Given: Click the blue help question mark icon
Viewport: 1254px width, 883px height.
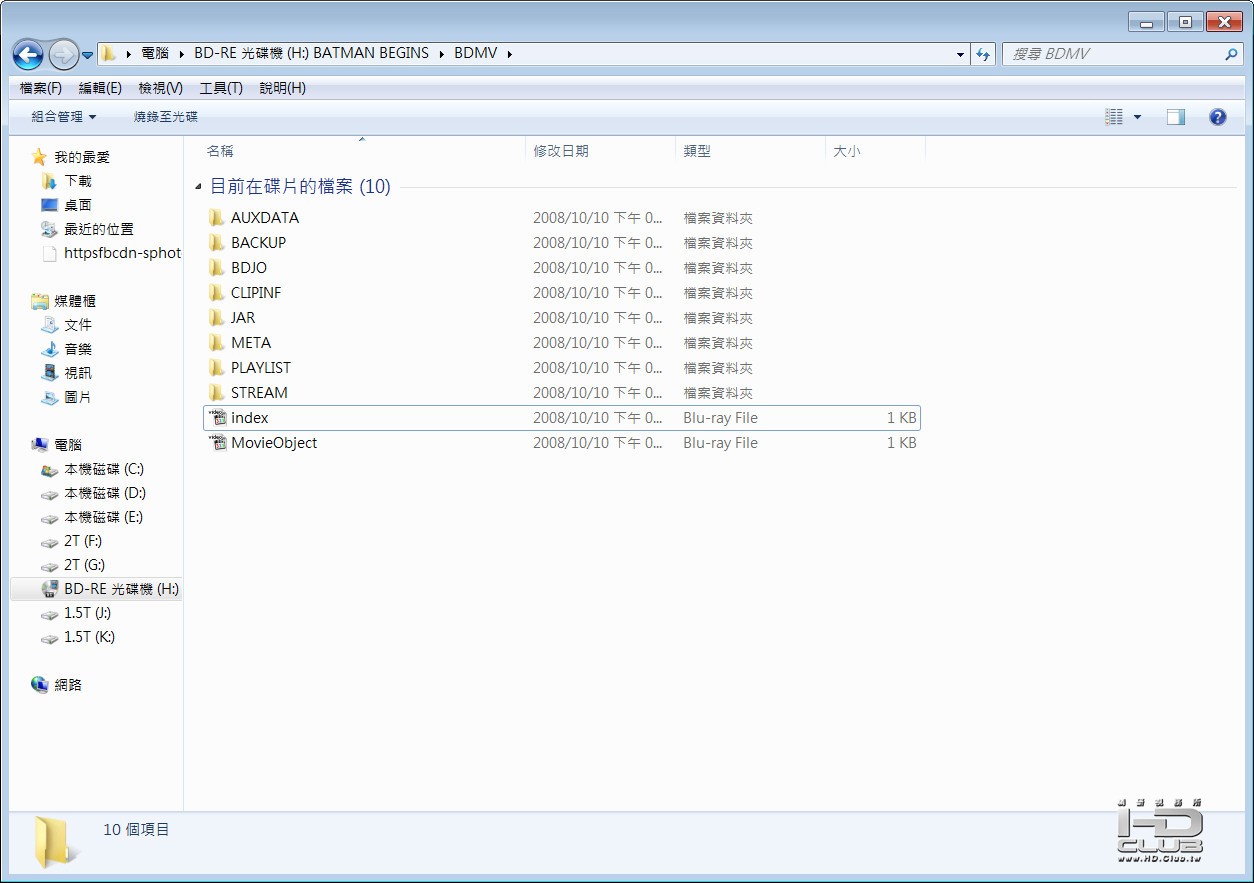Looking at the screenshot, I should pyautogui.click(x=1218, y=117).
